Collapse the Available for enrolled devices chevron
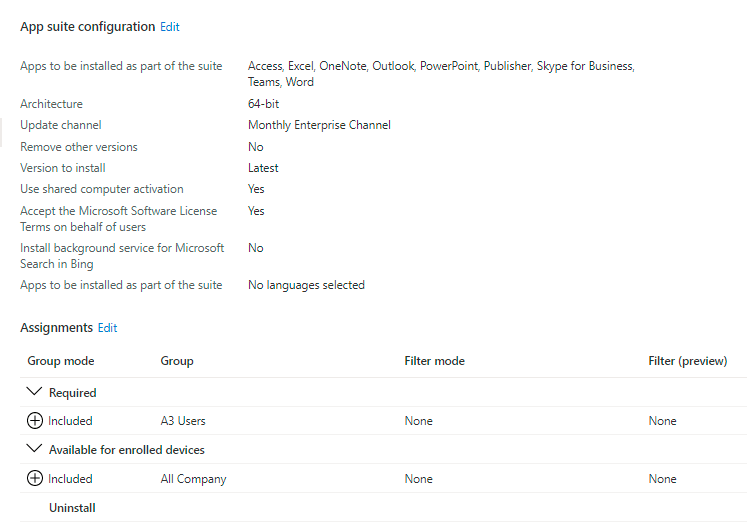This screenshot has width=747, height=531. tap(34, 449)
